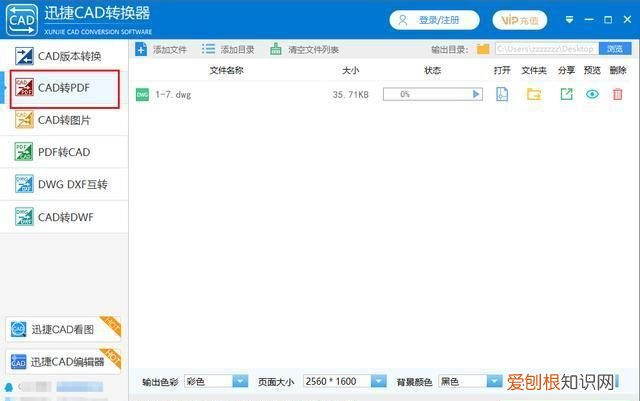This screenshot has width=640, height=401.
Task: Switch to CAD转DWF mode
Action: pos(64,217)
